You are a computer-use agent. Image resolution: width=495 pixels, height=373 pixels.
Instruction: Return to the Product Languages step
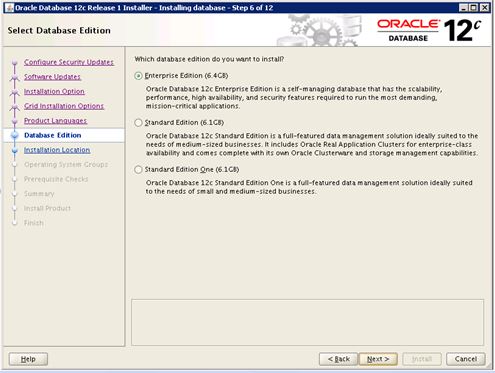point(55,121)
